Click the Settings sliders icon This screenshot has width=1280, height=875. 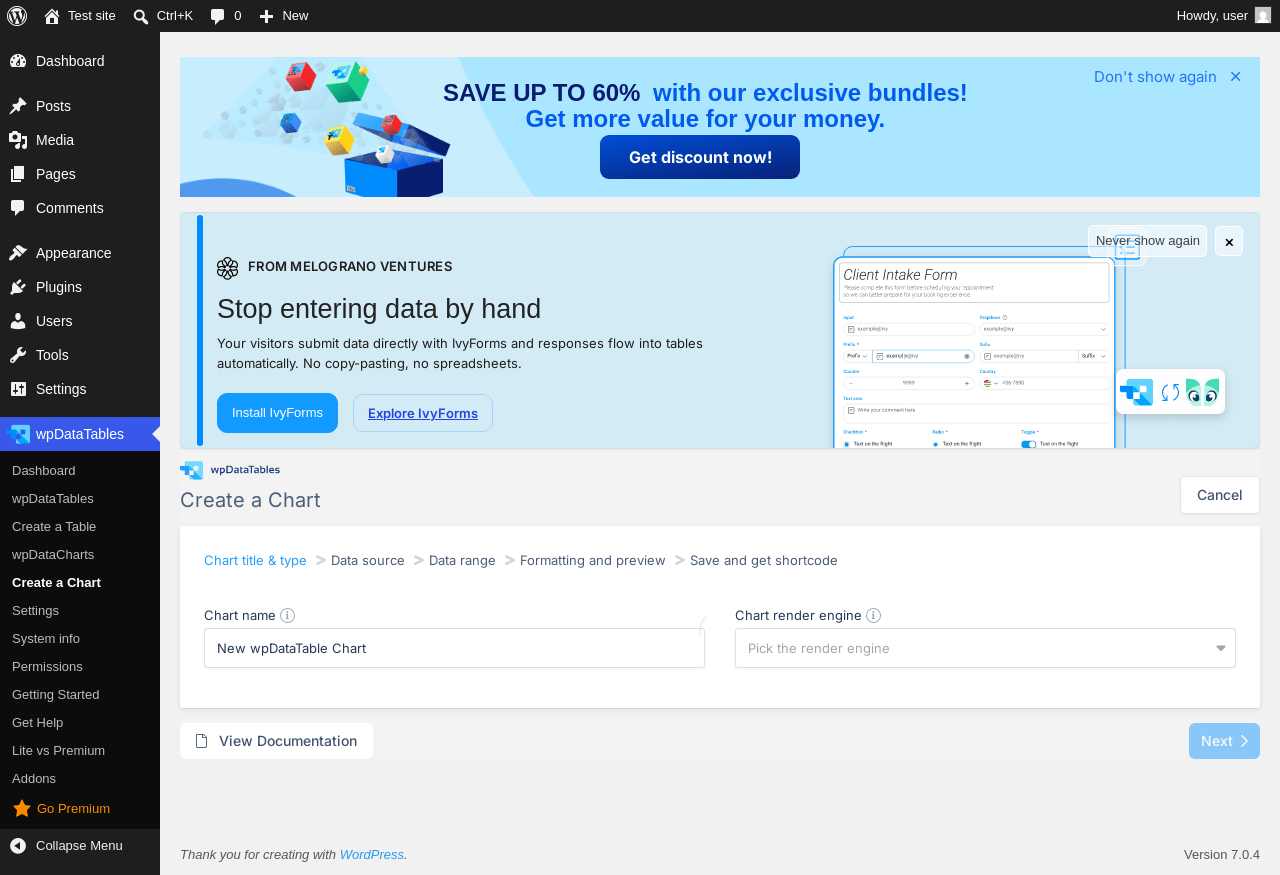click(x=18, y=389)
